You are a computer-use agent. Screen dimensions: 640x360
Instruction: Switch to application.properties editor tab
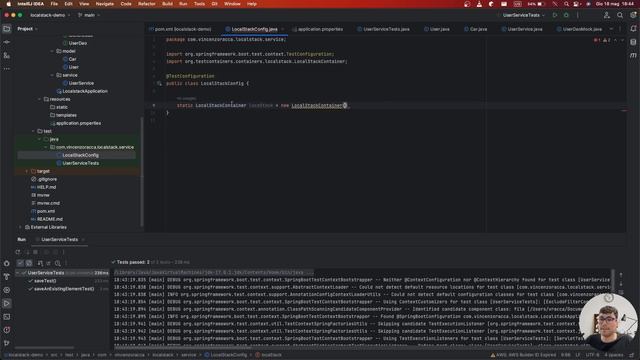point(318,29)
